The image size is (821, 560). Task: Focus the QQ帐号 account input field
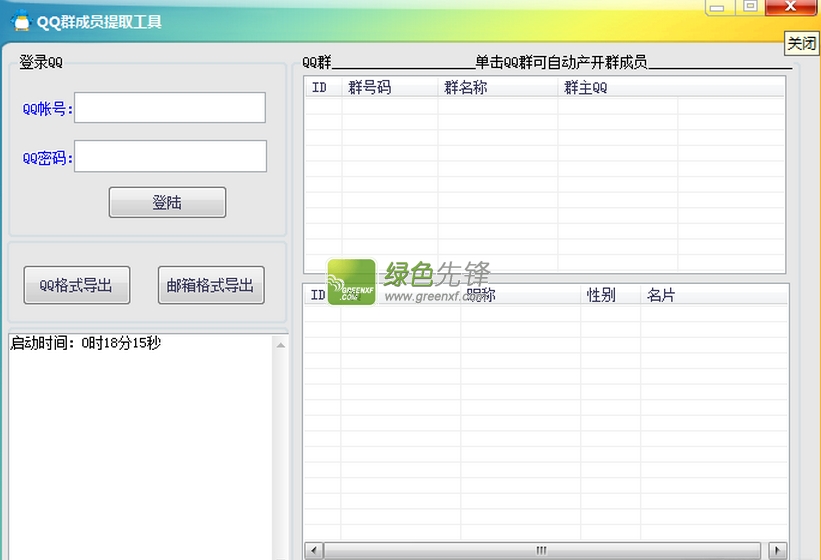[x=170, y=108]
